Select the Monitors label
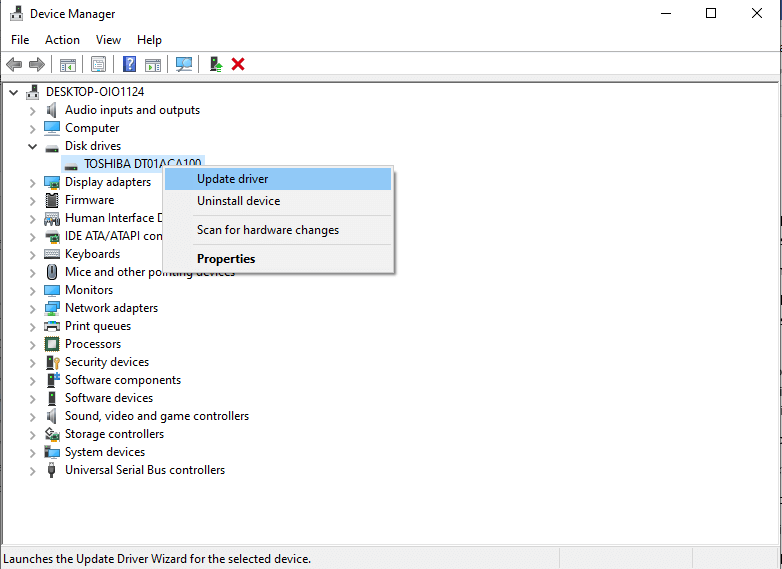Screen dimensions: 782x569 click(89, 290)
